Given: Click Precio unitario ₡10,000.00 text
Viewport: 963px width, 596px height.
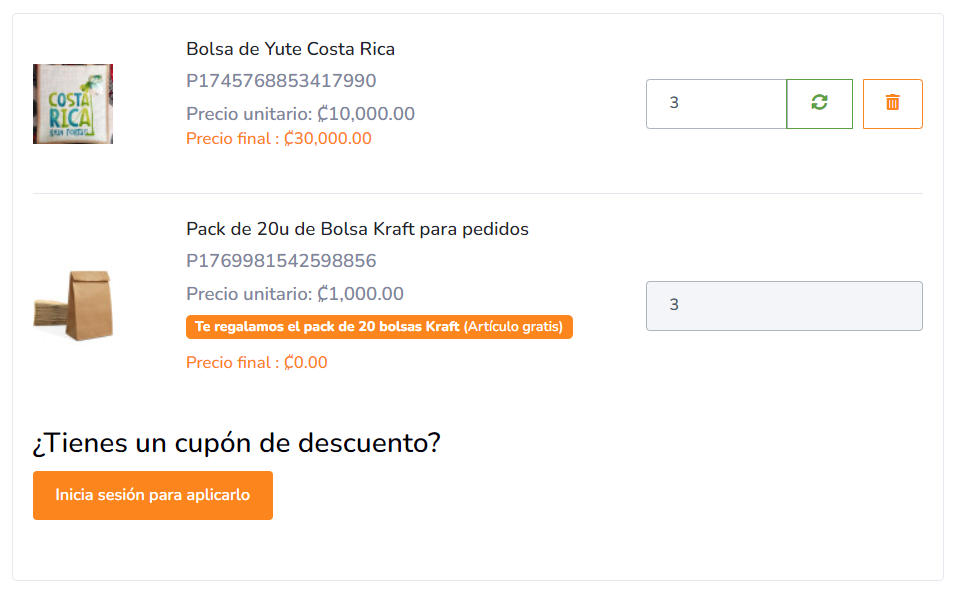Looking at the screenshot, I should point(300,114).
